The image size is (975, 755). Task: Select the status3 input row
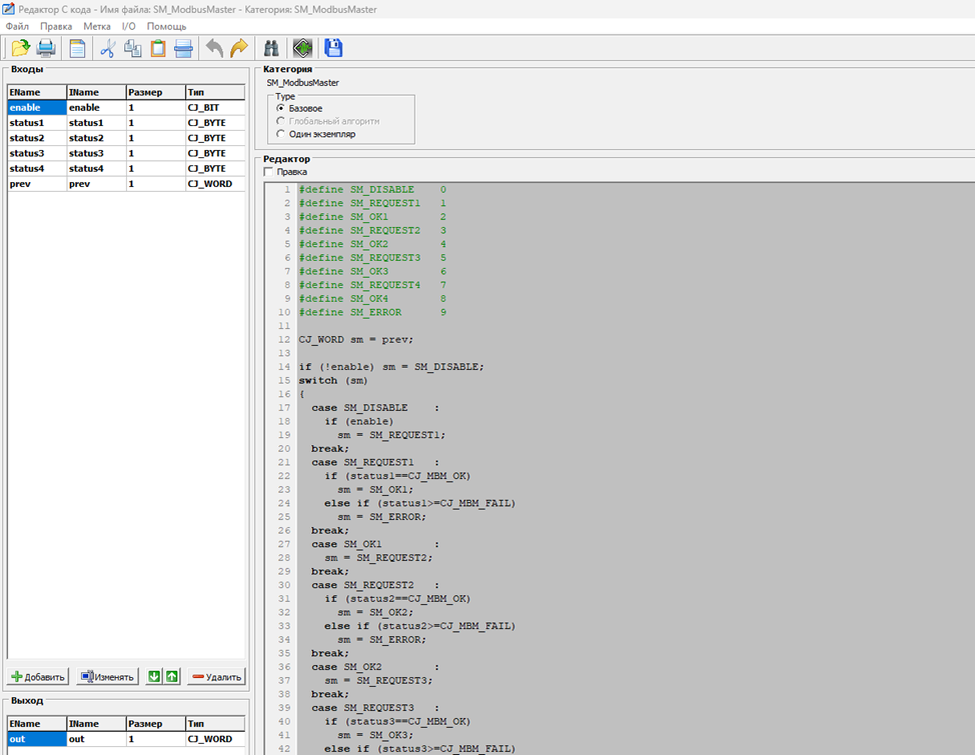[x=126, y=153]
